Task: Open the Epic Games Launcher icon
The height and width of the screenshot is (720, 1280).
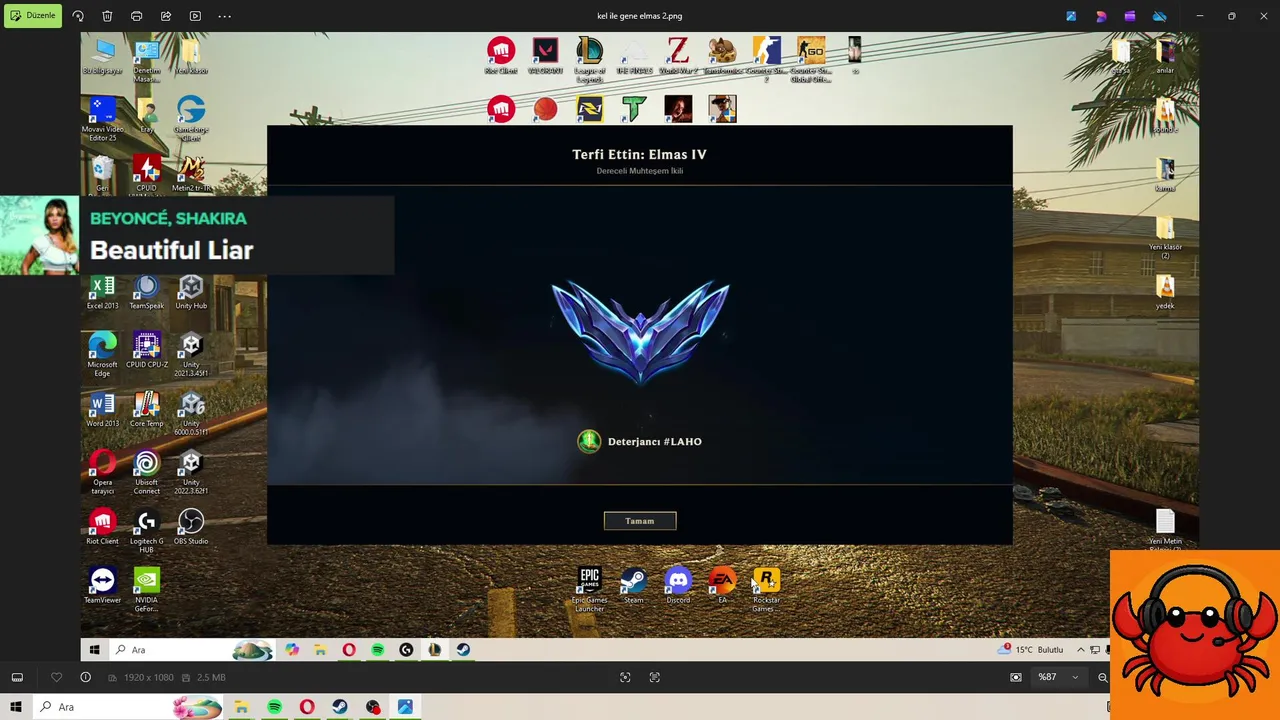Action: pos(590,590)
